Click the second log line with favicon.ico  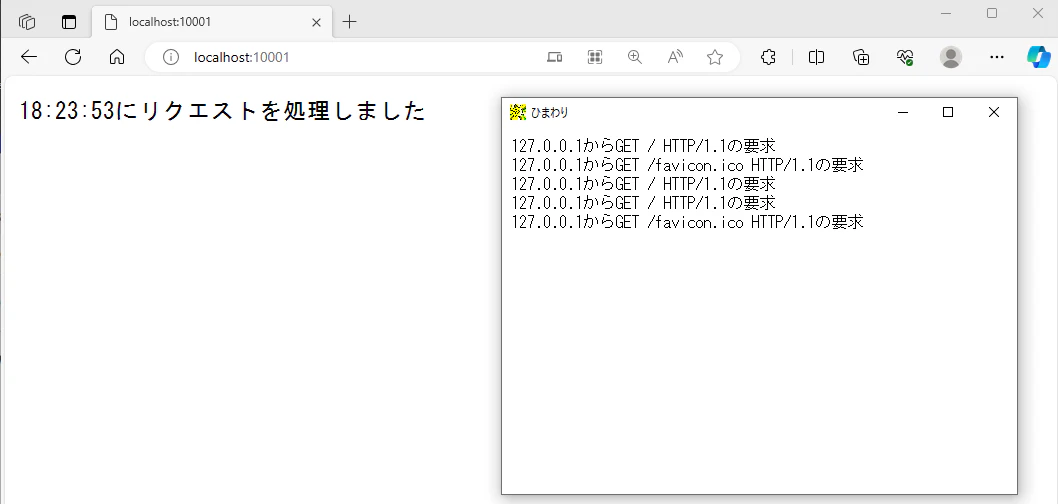(x=688, y=165)
